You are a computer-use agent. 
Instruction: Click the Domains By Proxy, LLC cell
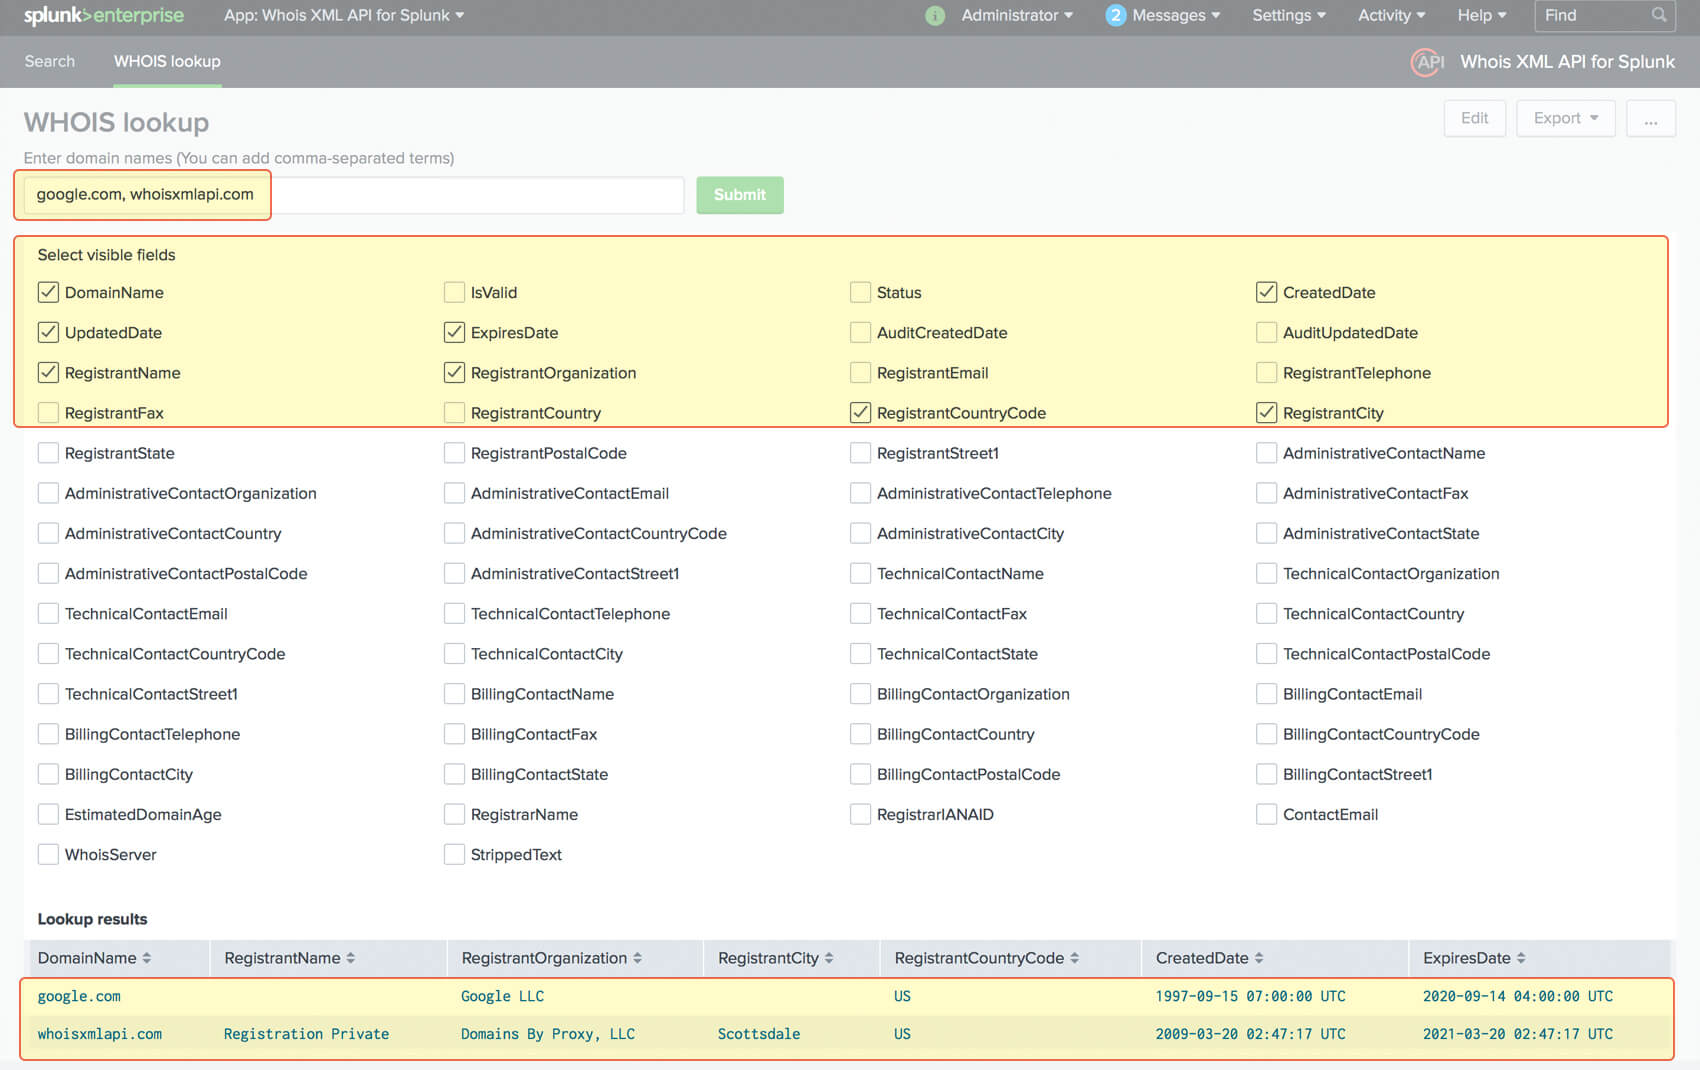pos(548,1034)
